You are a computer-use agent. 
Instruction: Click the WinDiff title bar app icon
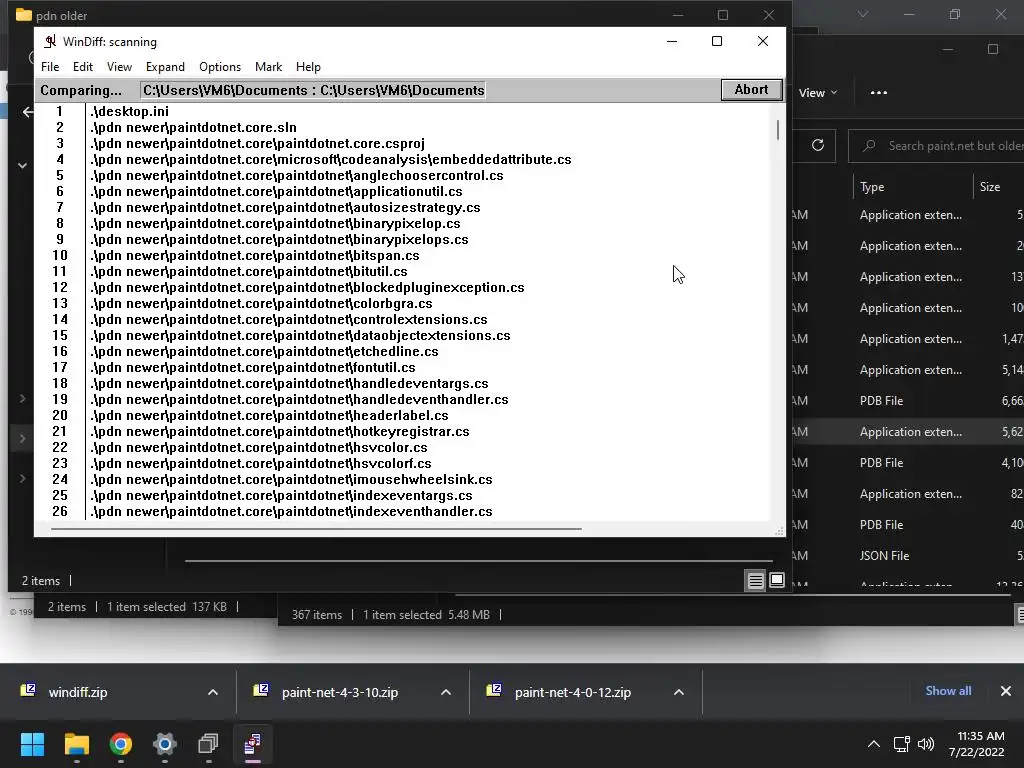pyautogui.click(x=50, y=42)
